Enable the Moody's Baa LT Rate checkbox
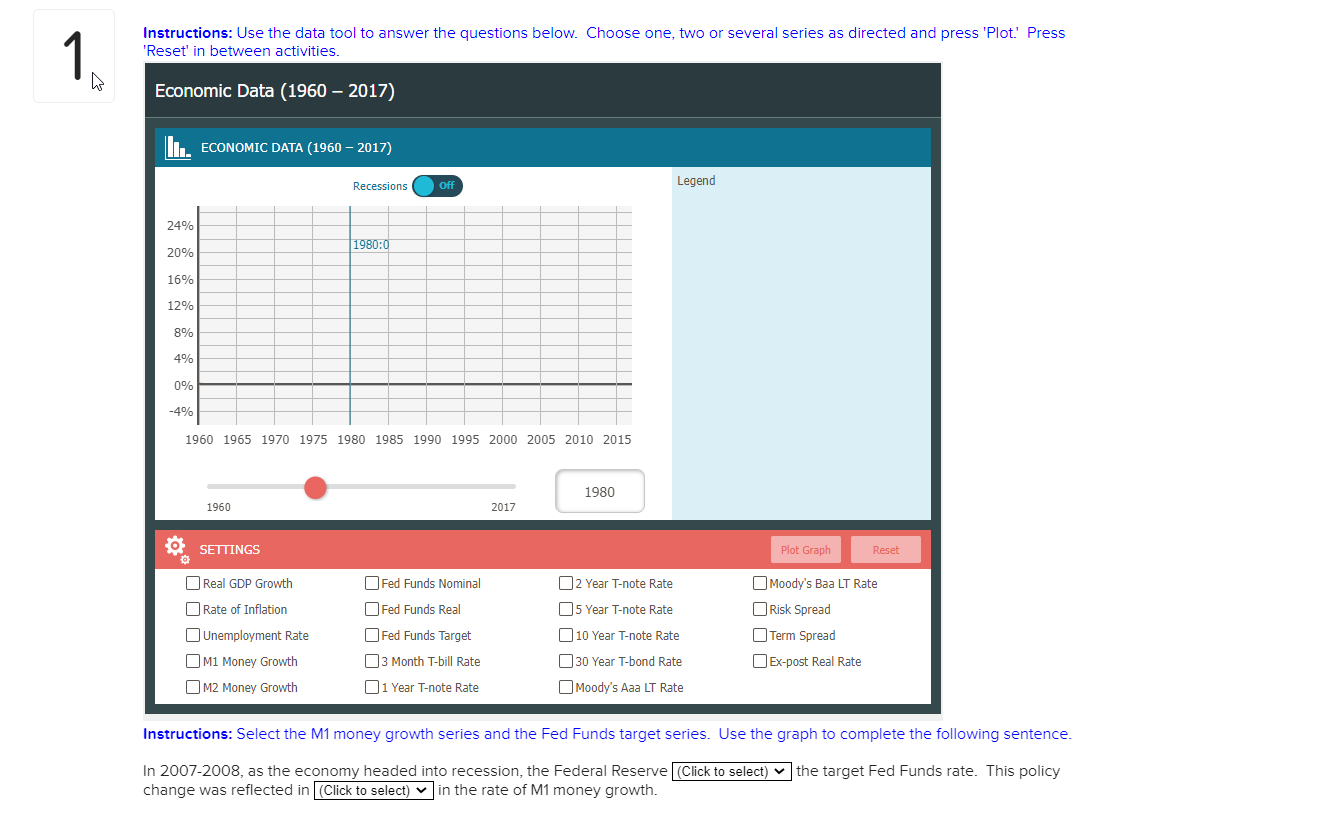 759,582
